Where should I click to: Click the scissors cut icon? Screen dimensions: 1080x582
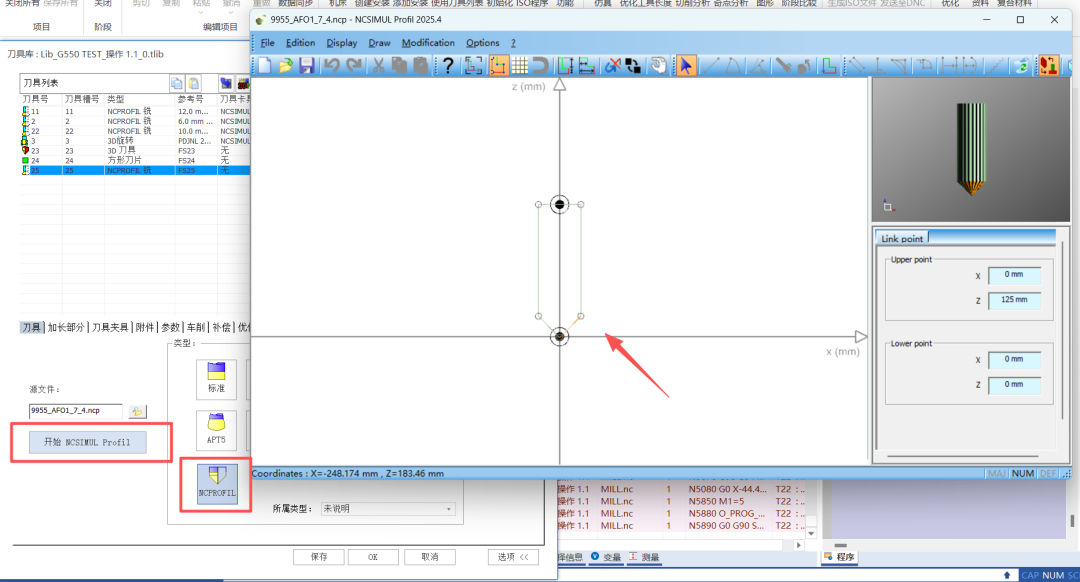click(x=378, y=65)
